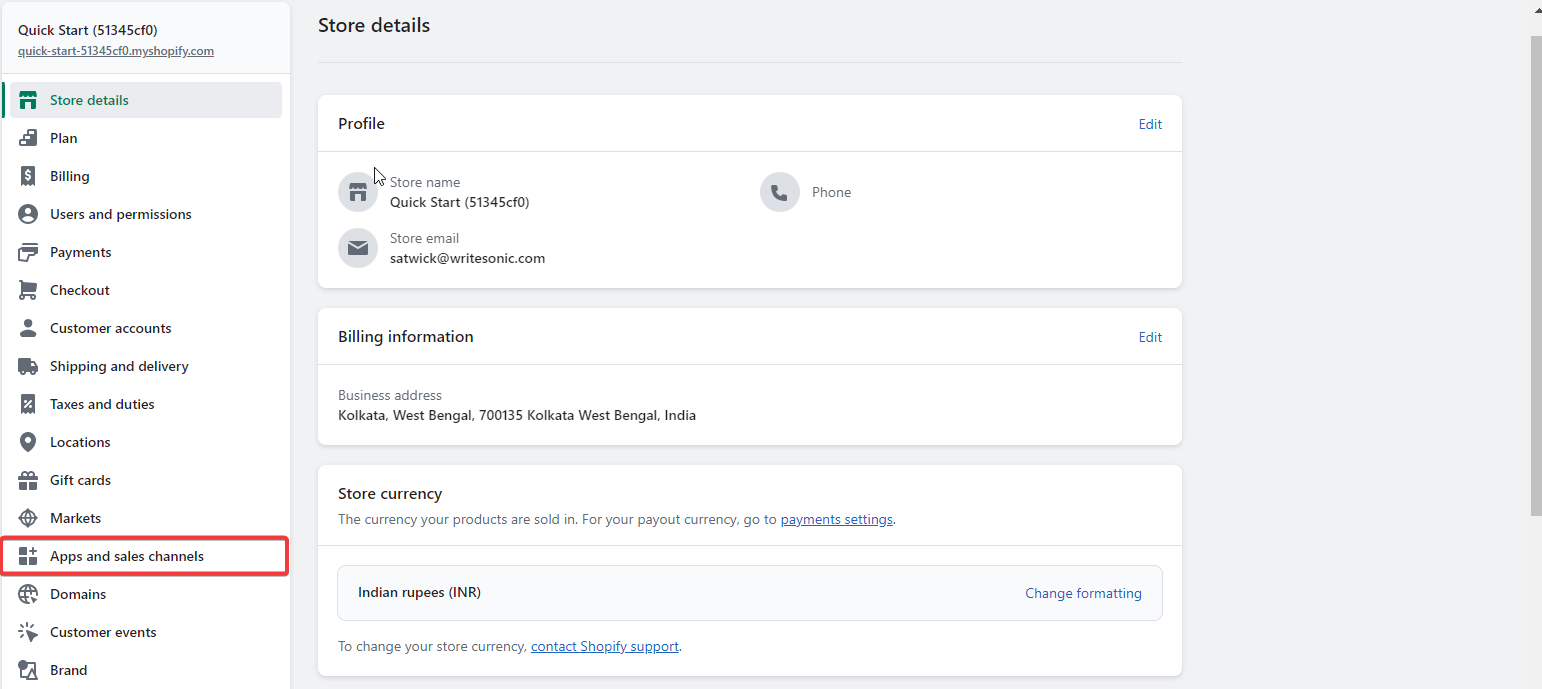
Task: Click the Checkout shopping cart icon
Action: tap(28, 290)
